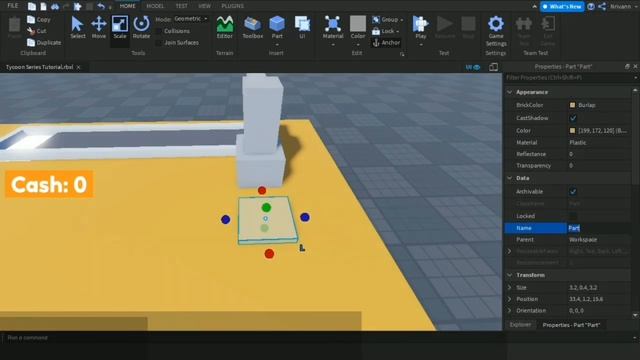
Task: Cut the selected part
Action: coord(37,31)
